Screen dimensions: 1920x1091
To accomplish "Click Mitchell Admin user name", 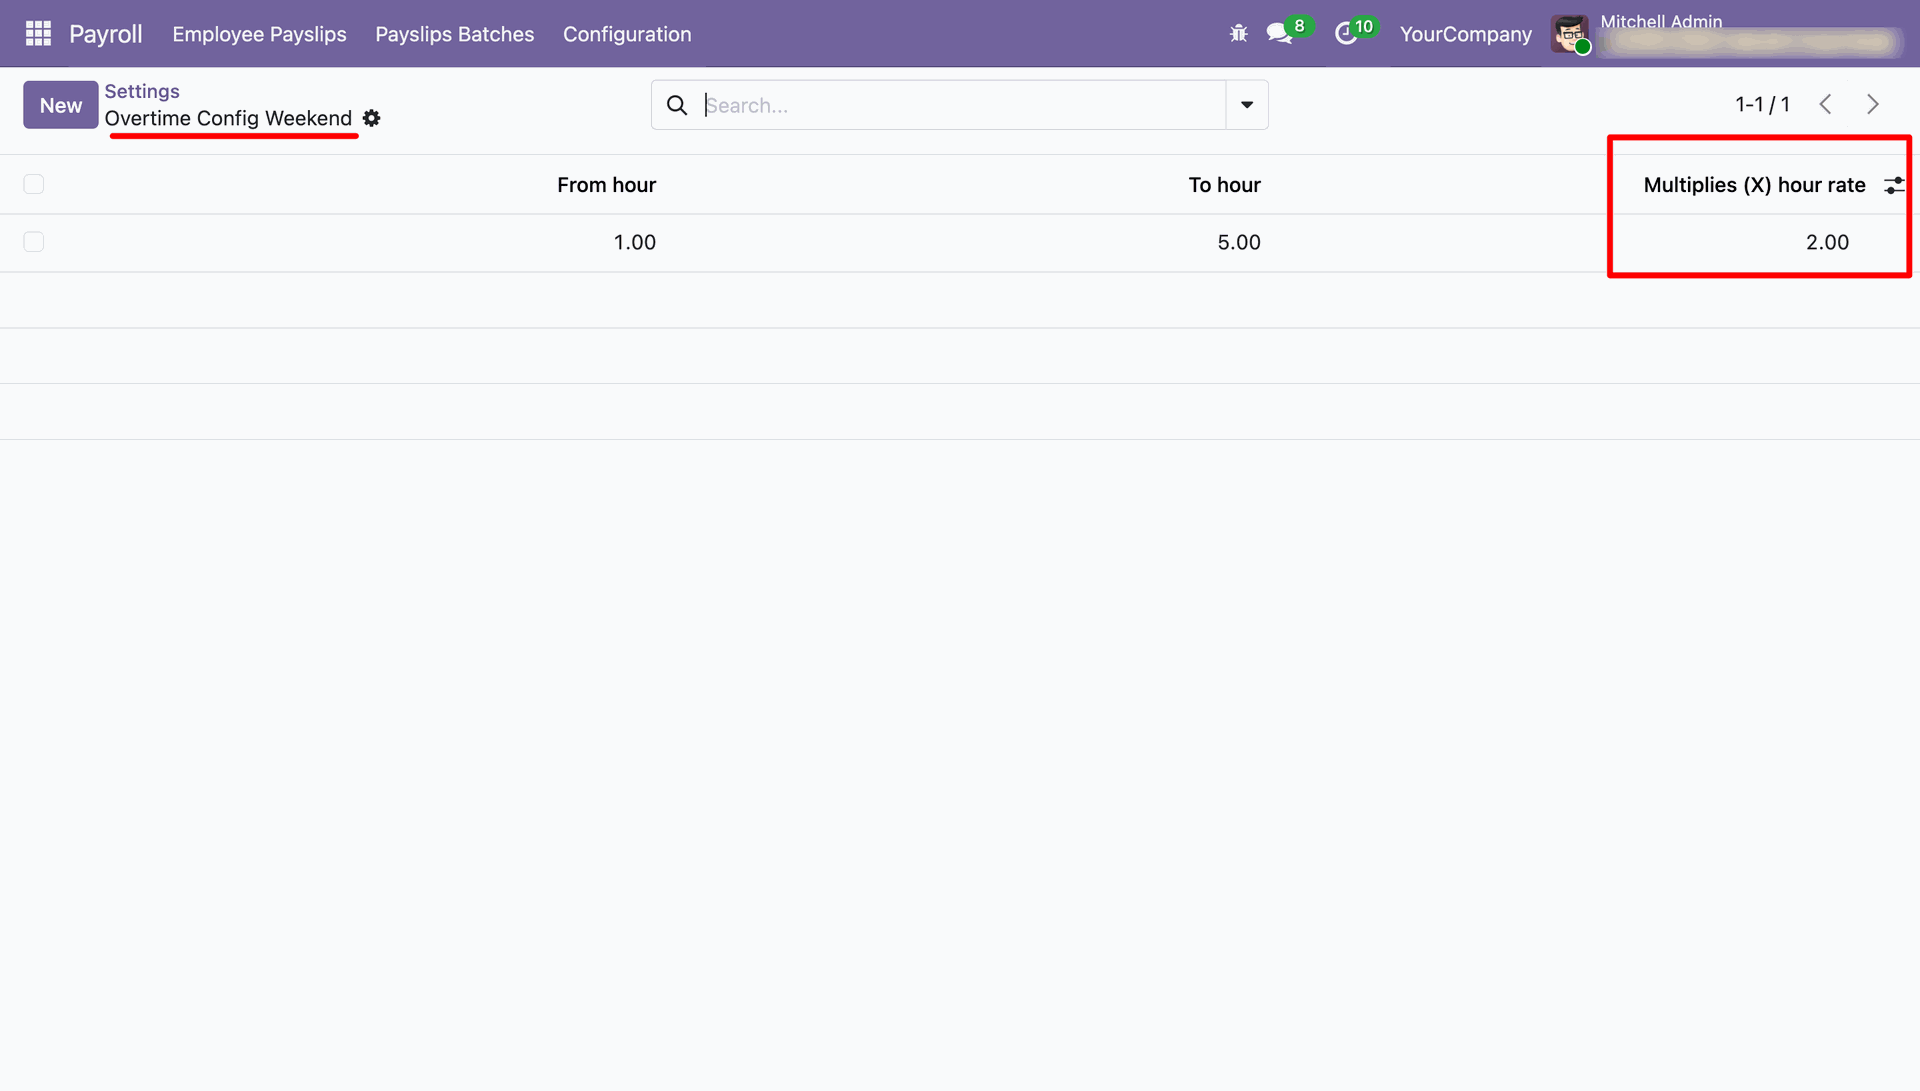I will [1660, 21].
